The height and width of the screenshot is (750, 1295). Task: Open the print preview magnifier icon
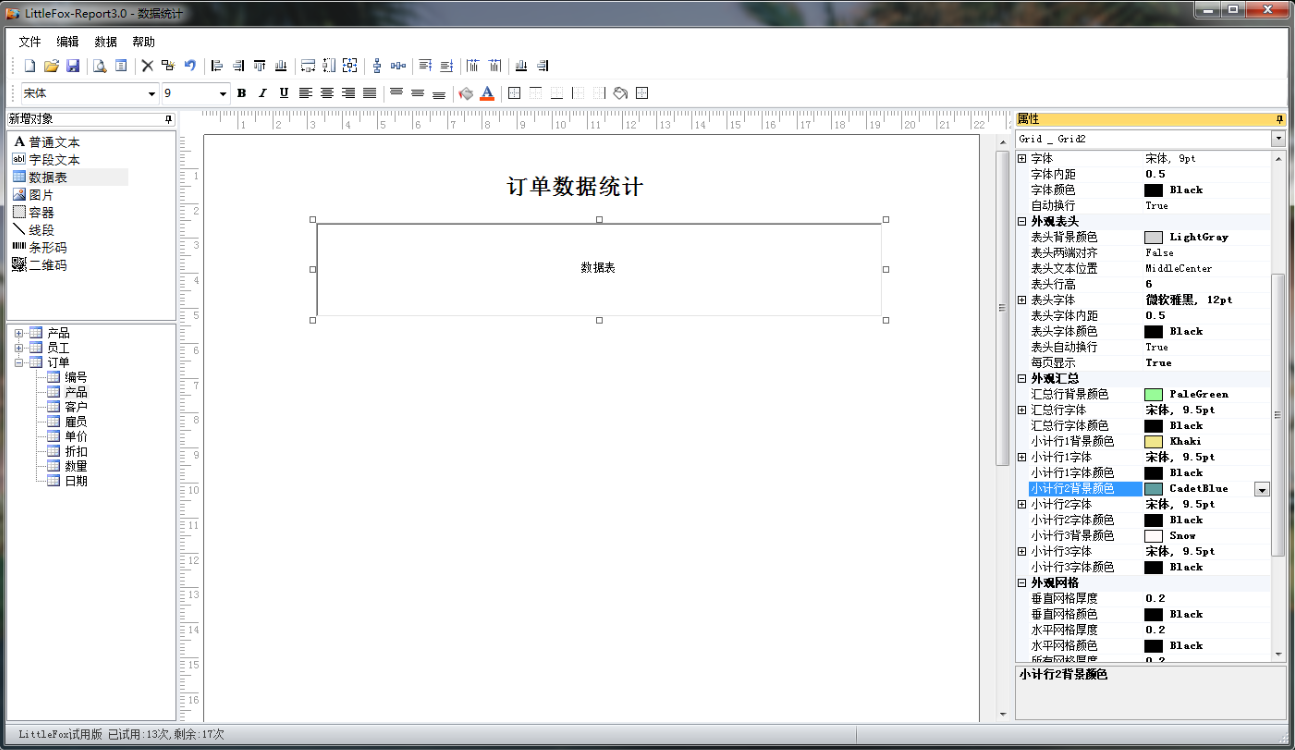99,66
